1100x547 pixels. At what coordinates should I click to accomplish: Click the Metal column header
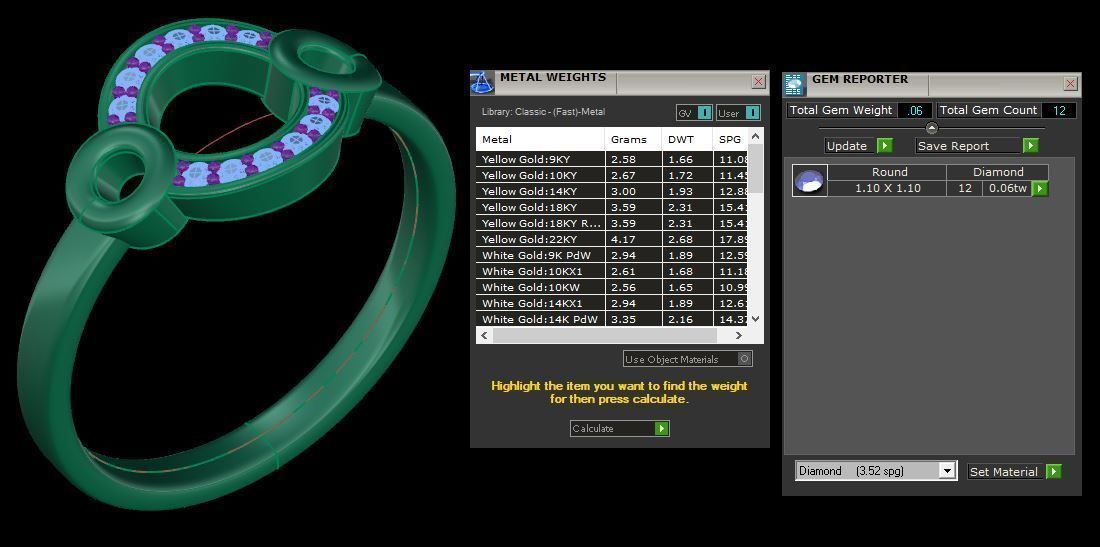(x=541, y=140)
